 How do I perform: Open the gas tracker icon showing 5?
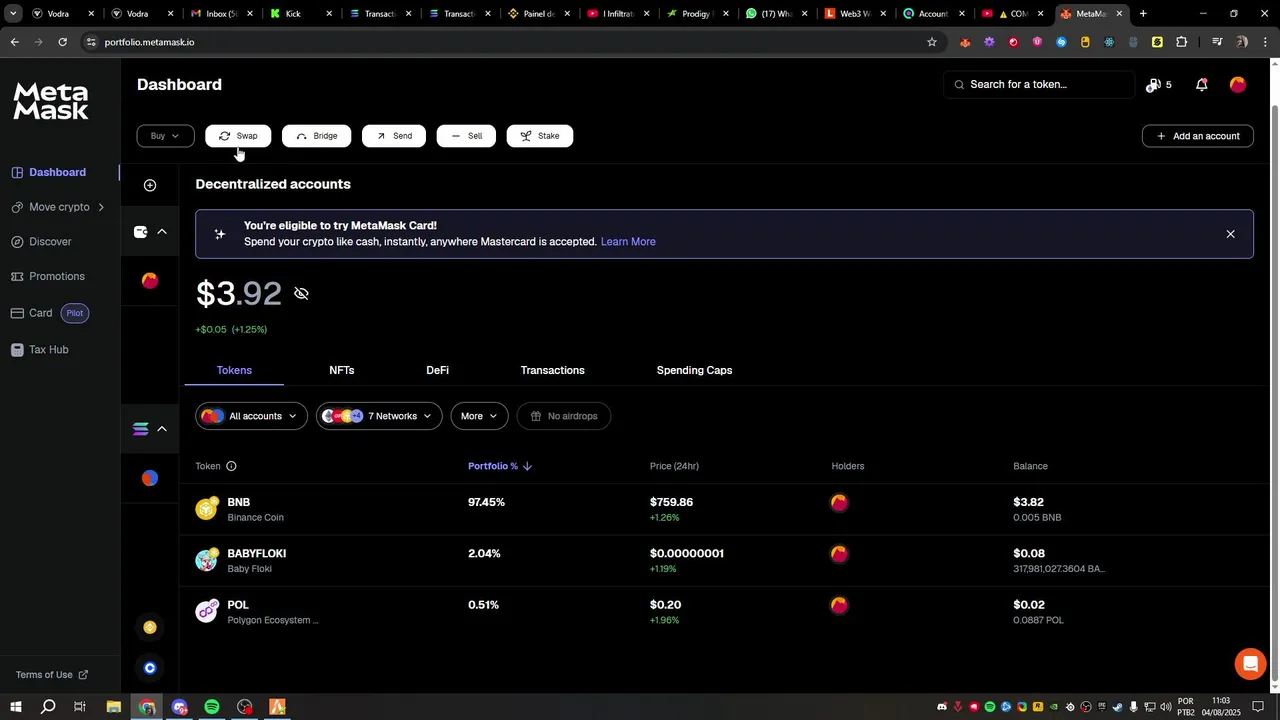click(1159, 85)
